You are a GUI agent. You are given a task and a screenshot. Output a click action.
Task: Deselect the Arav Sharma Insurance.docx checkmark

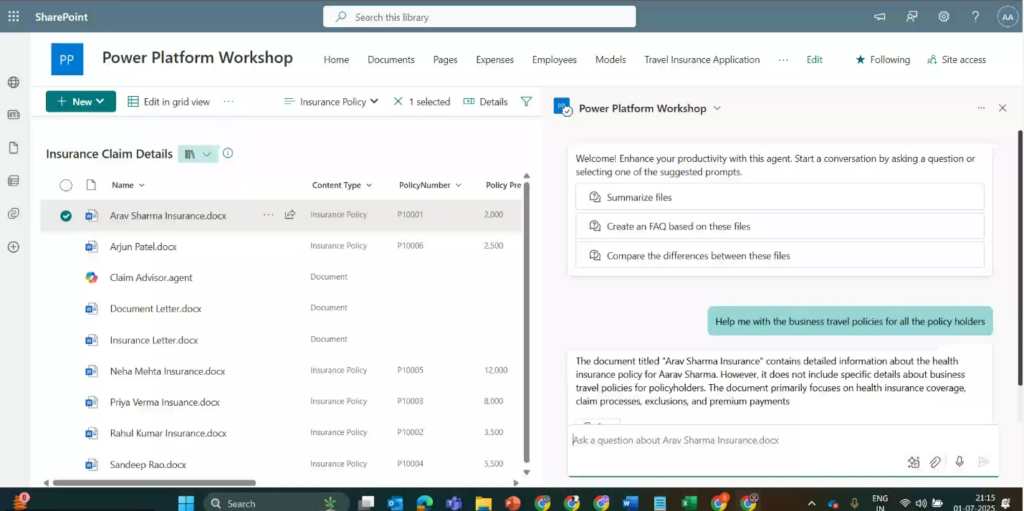66,216
